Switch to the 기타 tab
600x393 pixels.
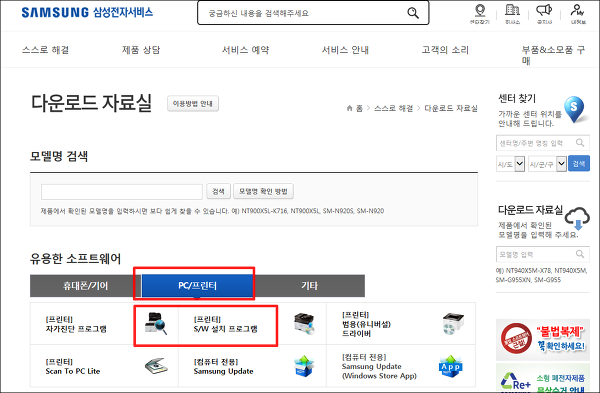309,285
